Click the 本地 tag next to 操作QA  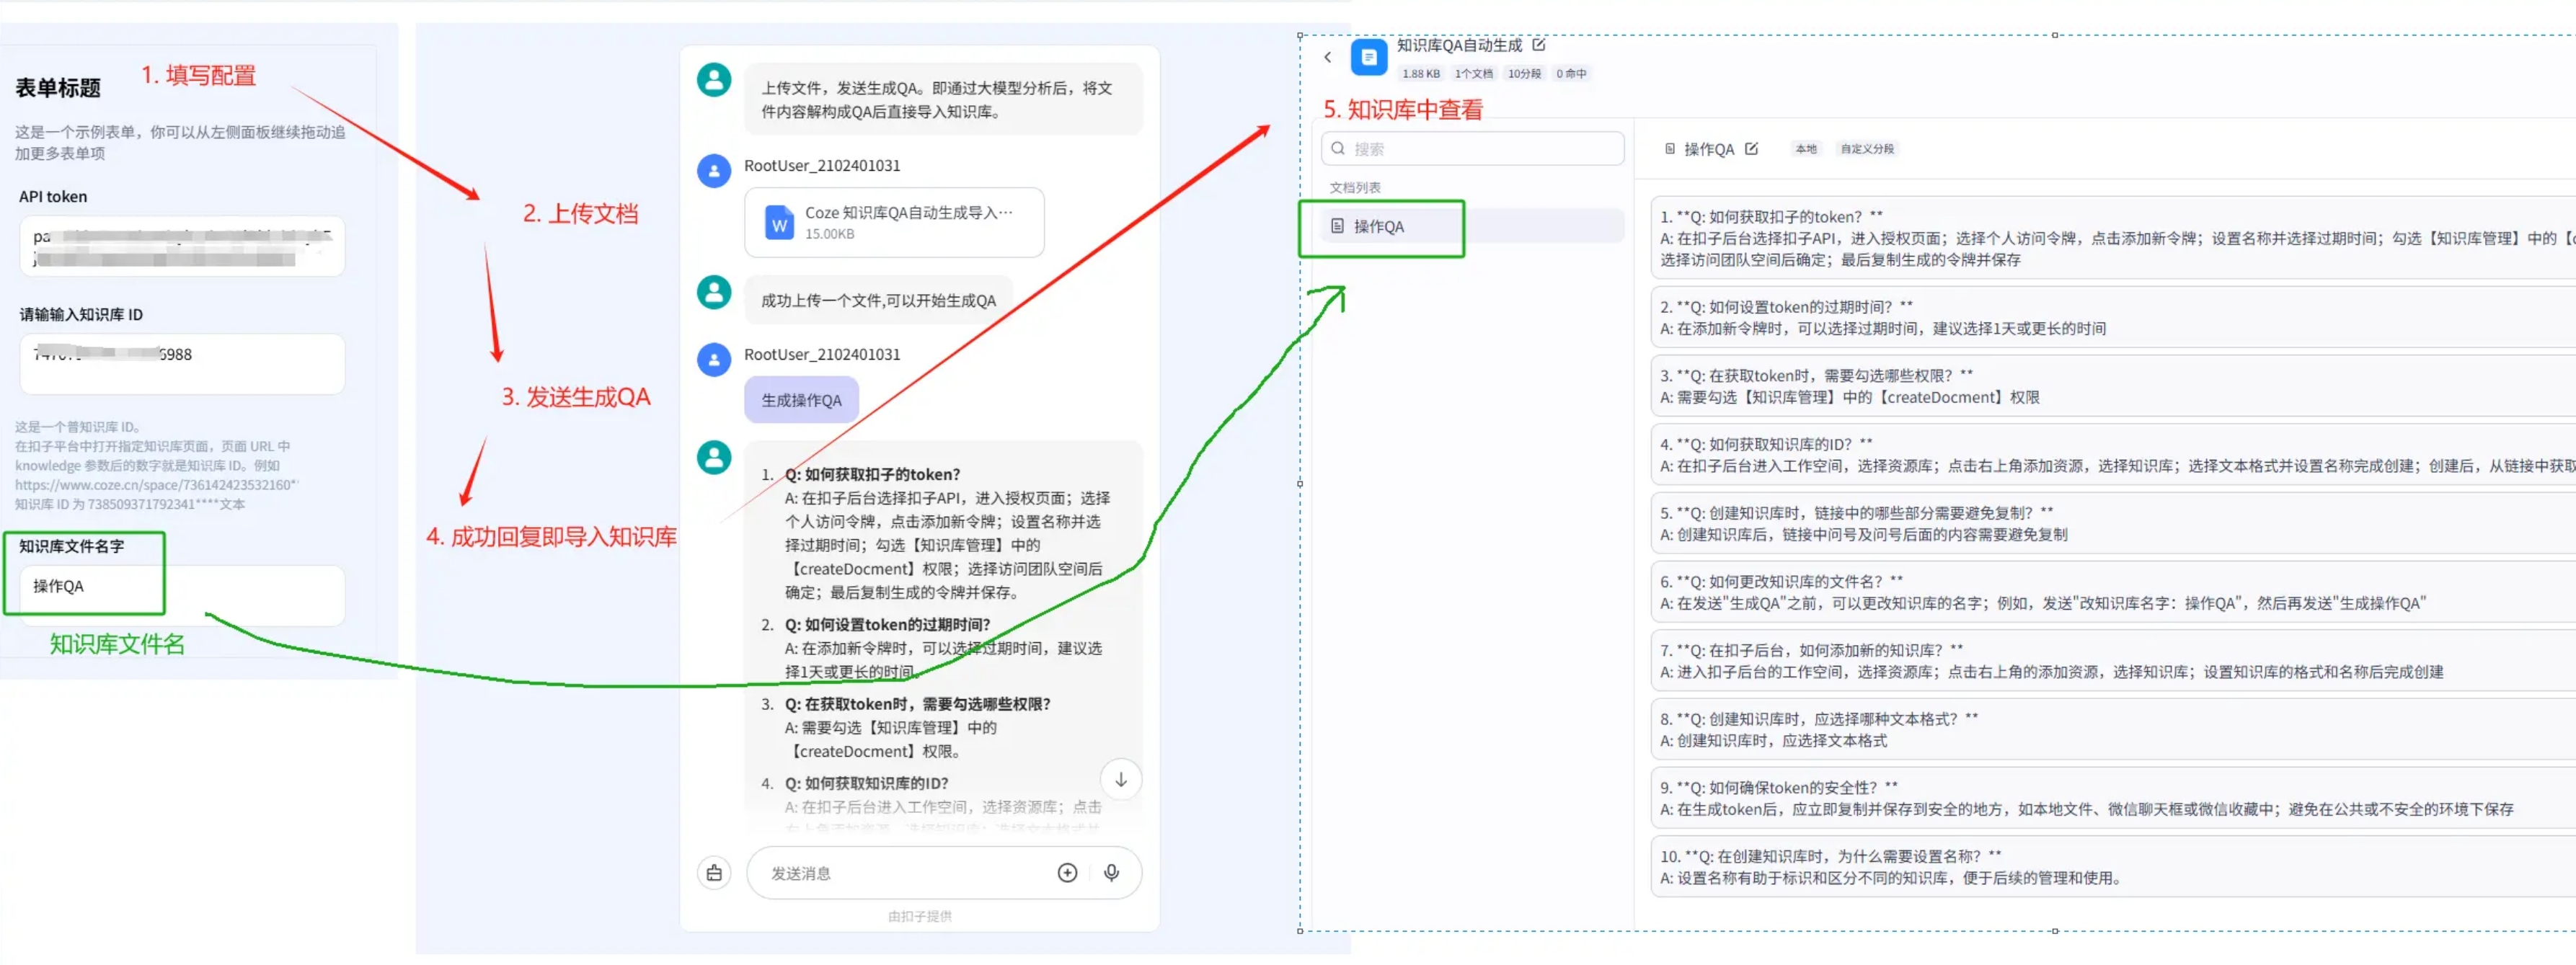pyautogui.click(x=1805, y=149)
